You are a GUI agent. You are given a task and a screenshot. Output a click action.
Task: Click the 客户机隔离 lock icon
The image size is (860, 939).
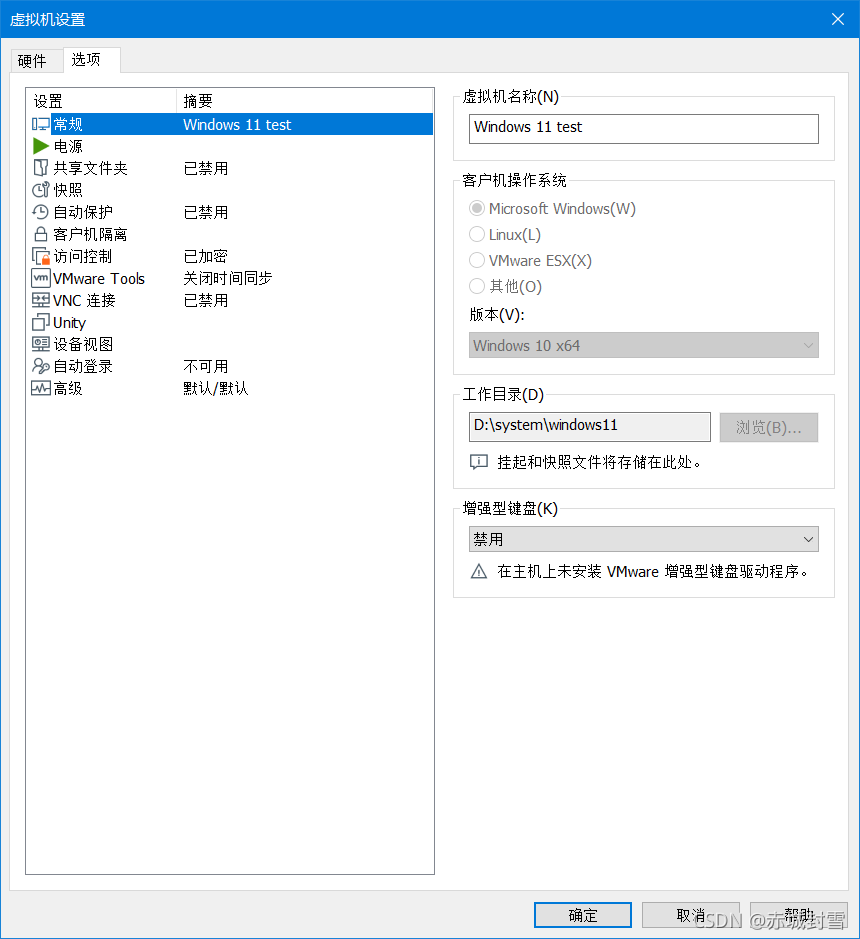pos(41,234)
